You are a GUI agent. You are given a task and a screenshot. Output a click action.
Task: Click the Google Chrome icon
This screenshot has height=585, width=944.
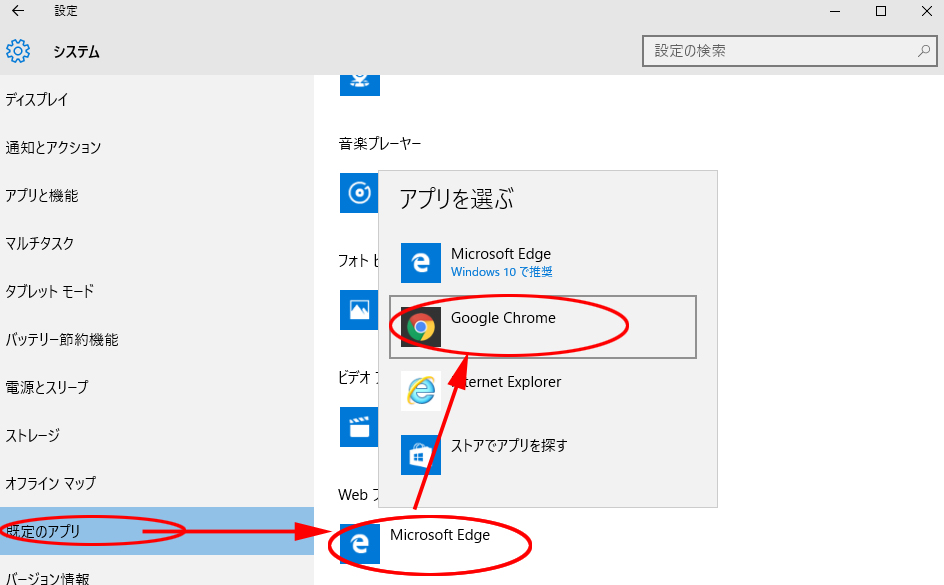click(x=421, y=327)
